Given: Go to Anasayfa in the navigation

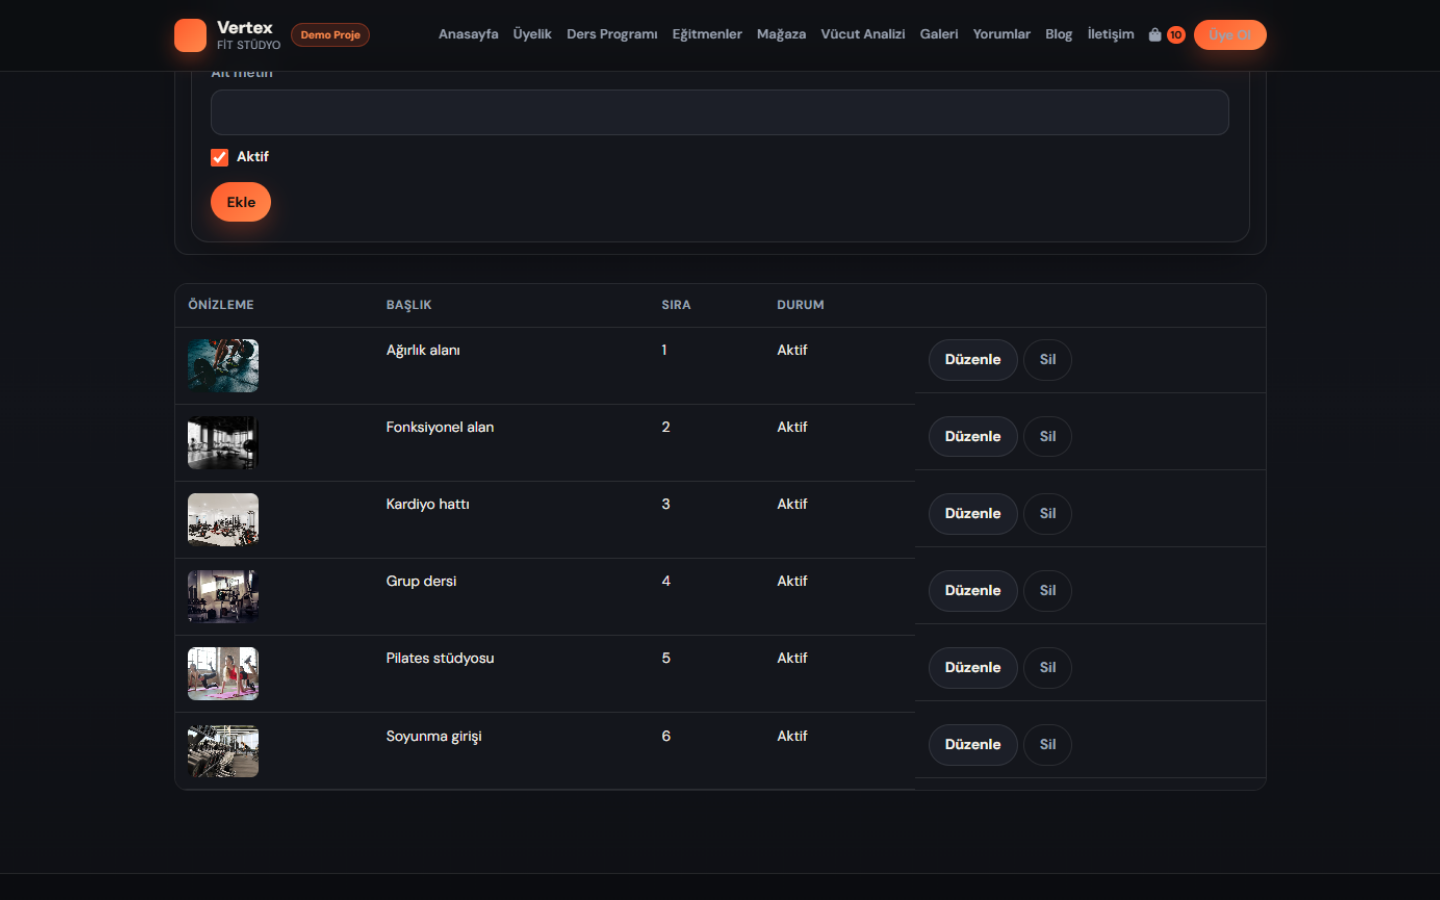Looking at the screenshot, I should click(x=468, y=34).
